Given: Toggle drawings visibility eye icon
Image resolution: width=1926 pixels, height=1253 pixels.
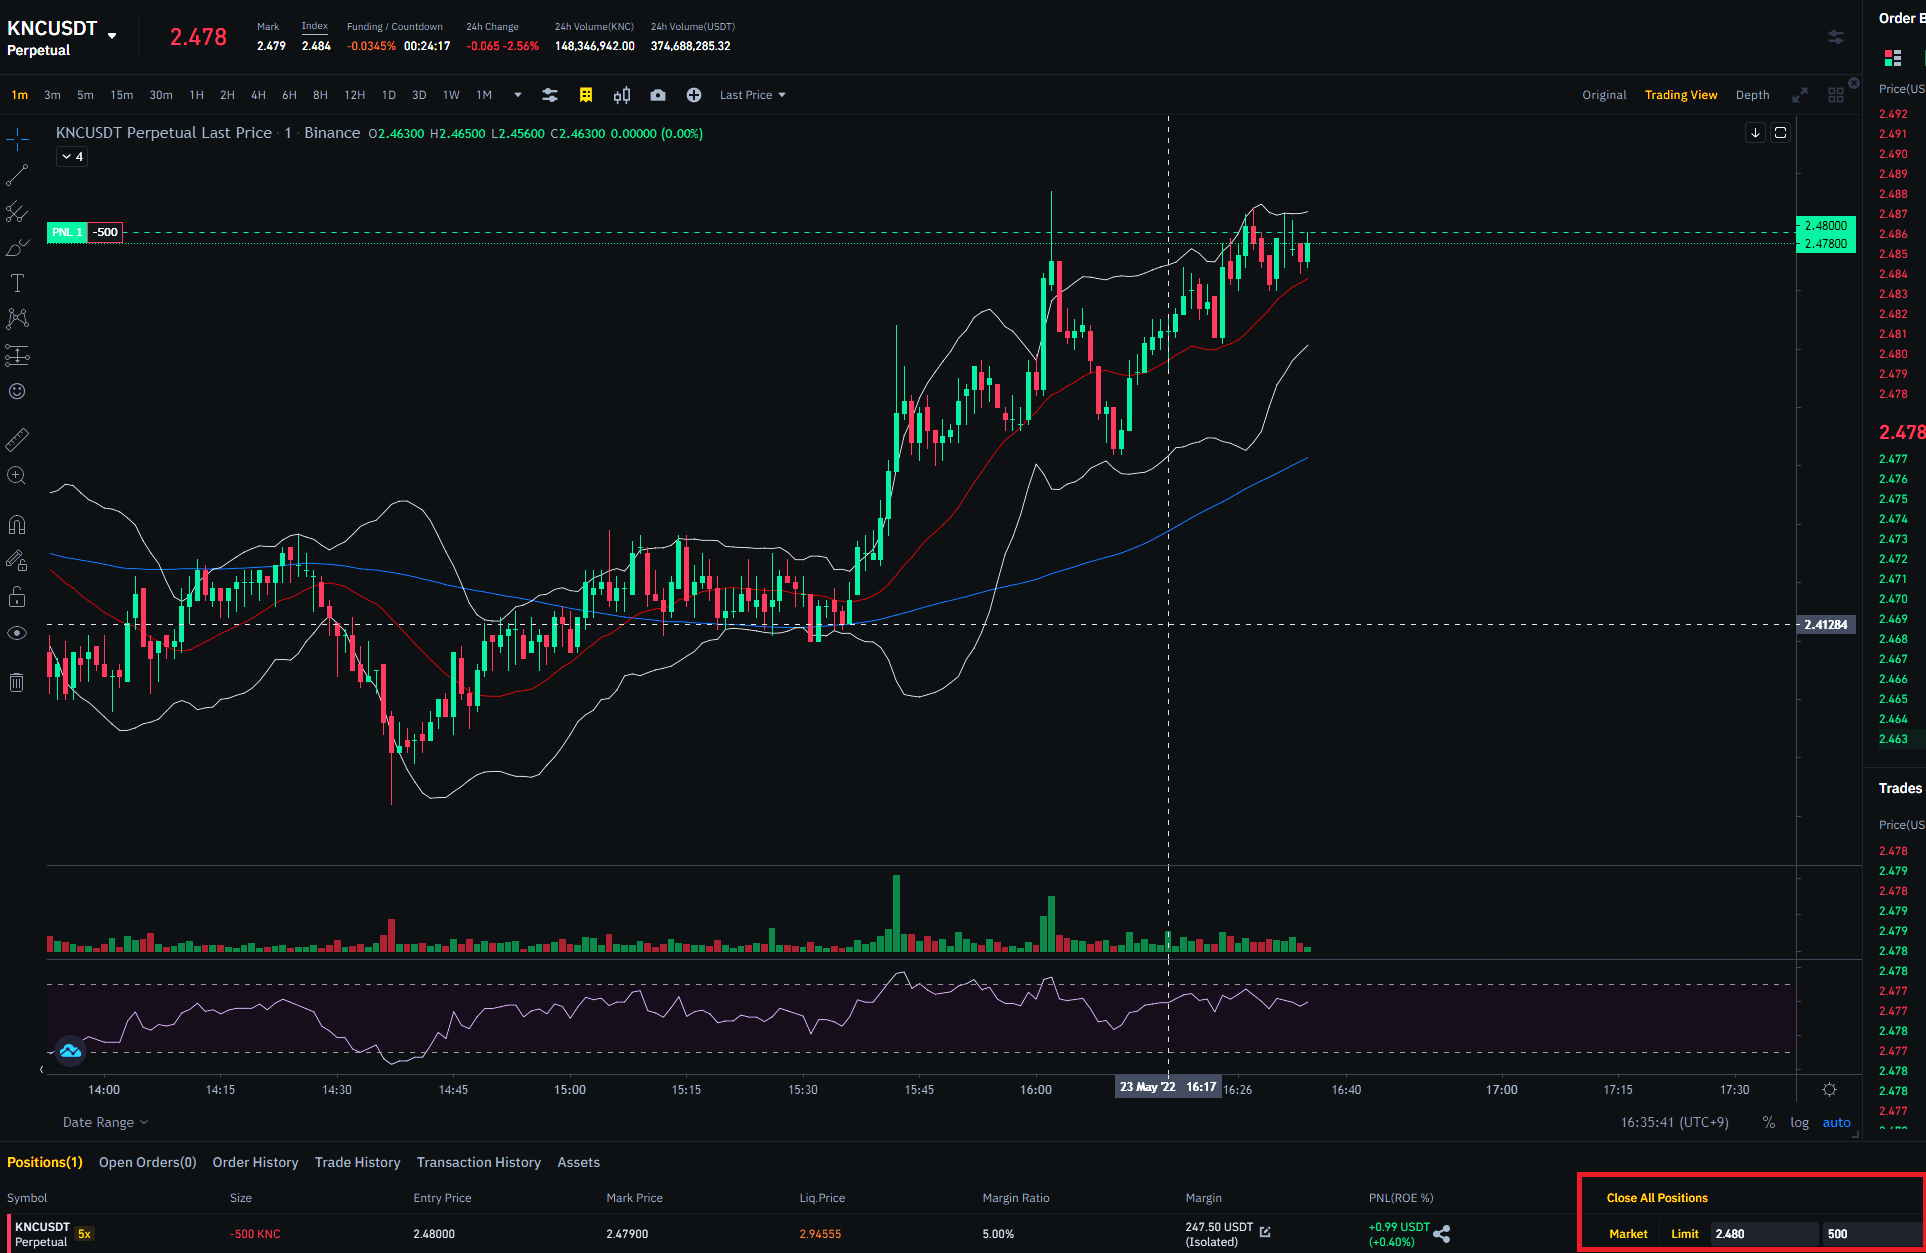Looking at the screenshot, I should point(17,633).
